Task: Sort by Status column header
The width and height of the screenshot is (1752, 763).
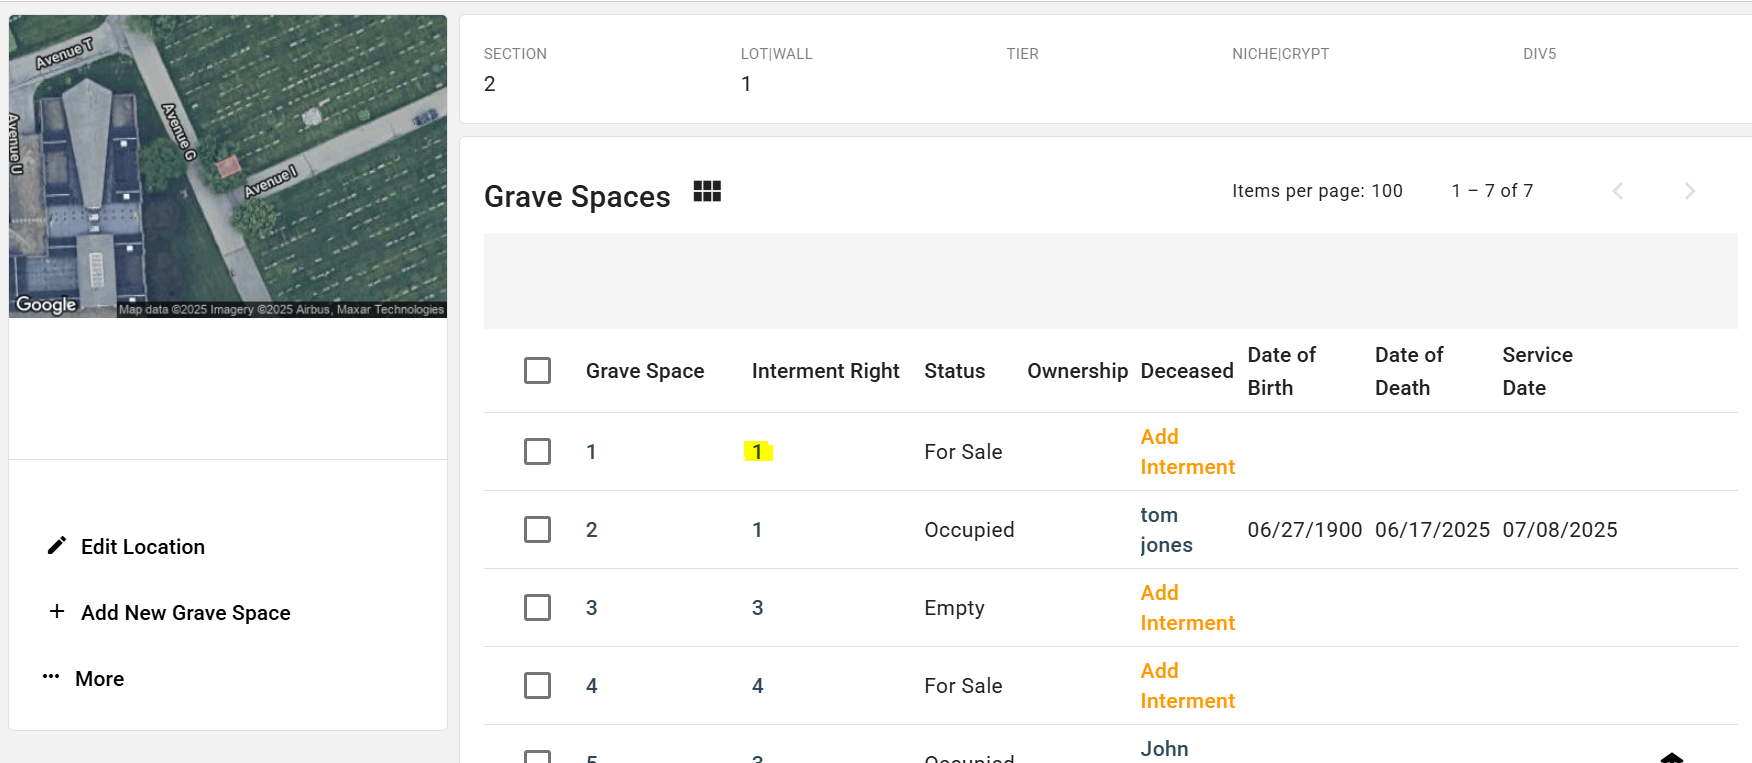Action: (954, 371)
